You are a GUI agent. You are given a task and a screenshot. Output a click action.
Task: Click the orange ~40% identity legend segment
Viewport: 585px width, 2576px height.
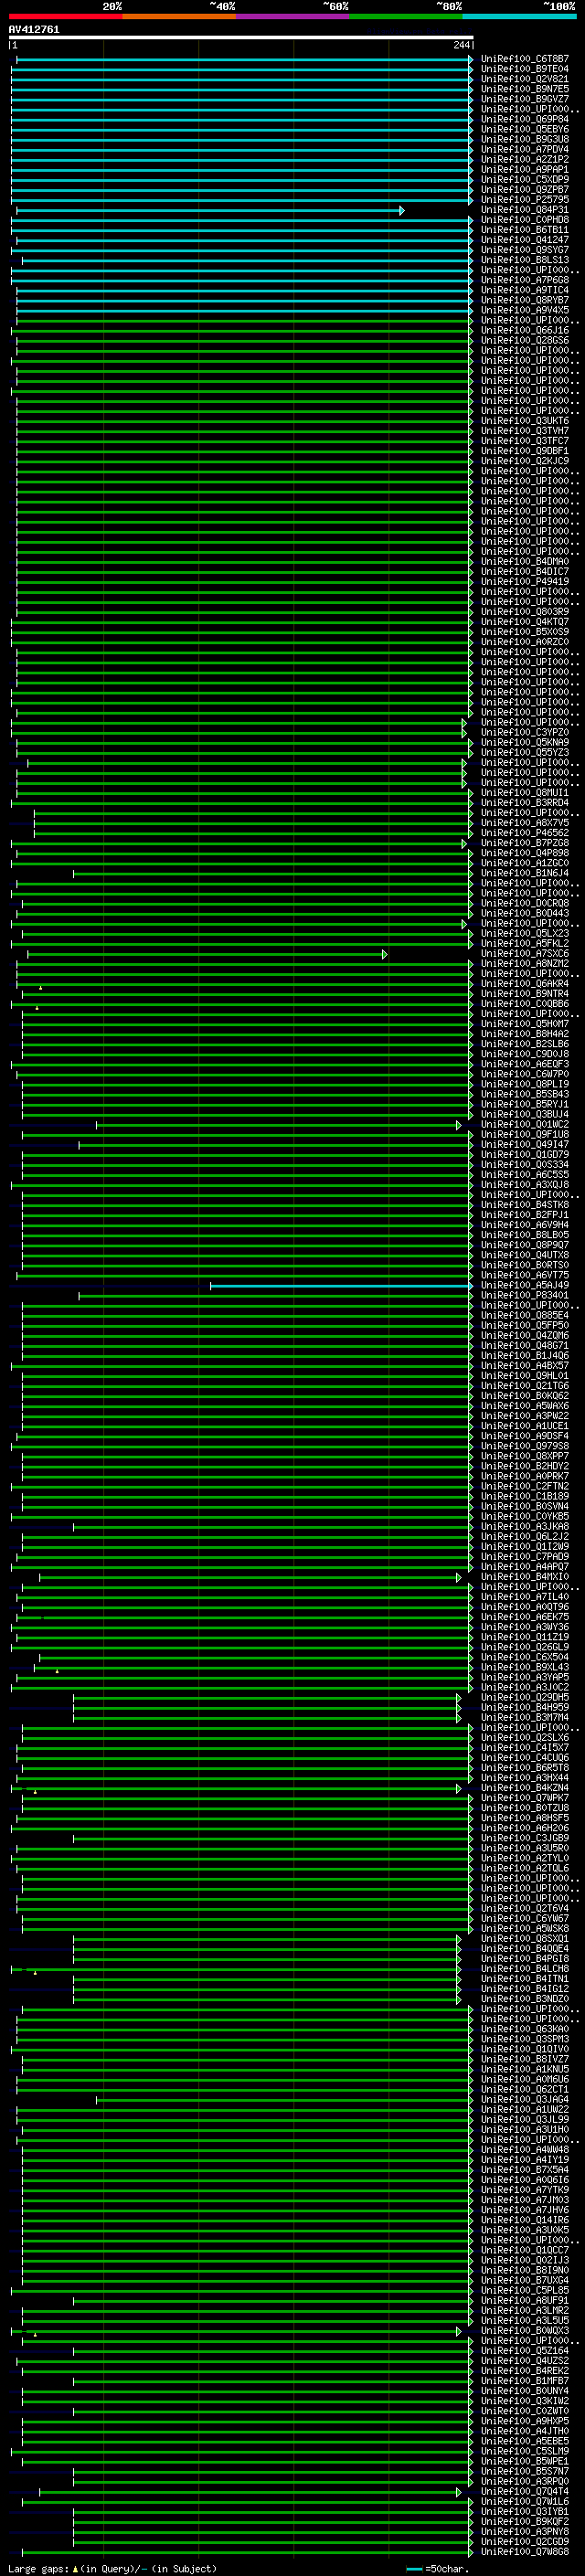click(x=179, y=16)
